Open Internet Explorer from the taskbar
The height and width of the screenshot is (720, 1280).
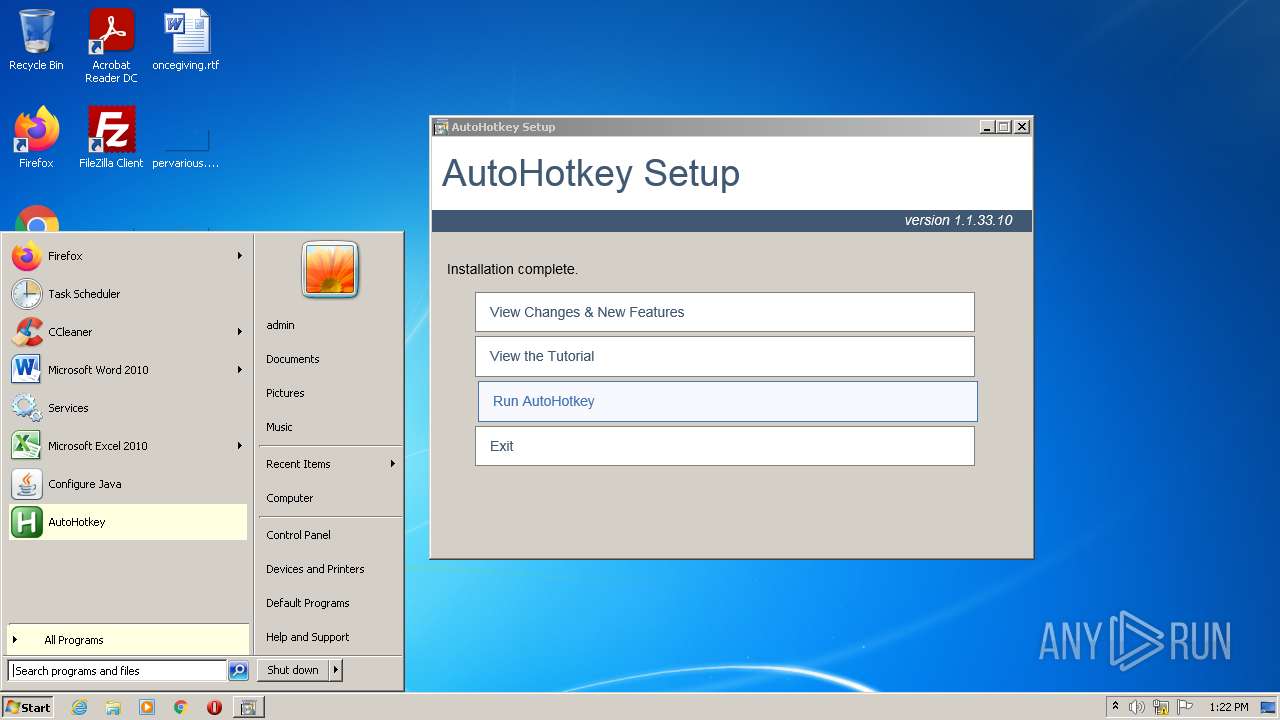80,707
